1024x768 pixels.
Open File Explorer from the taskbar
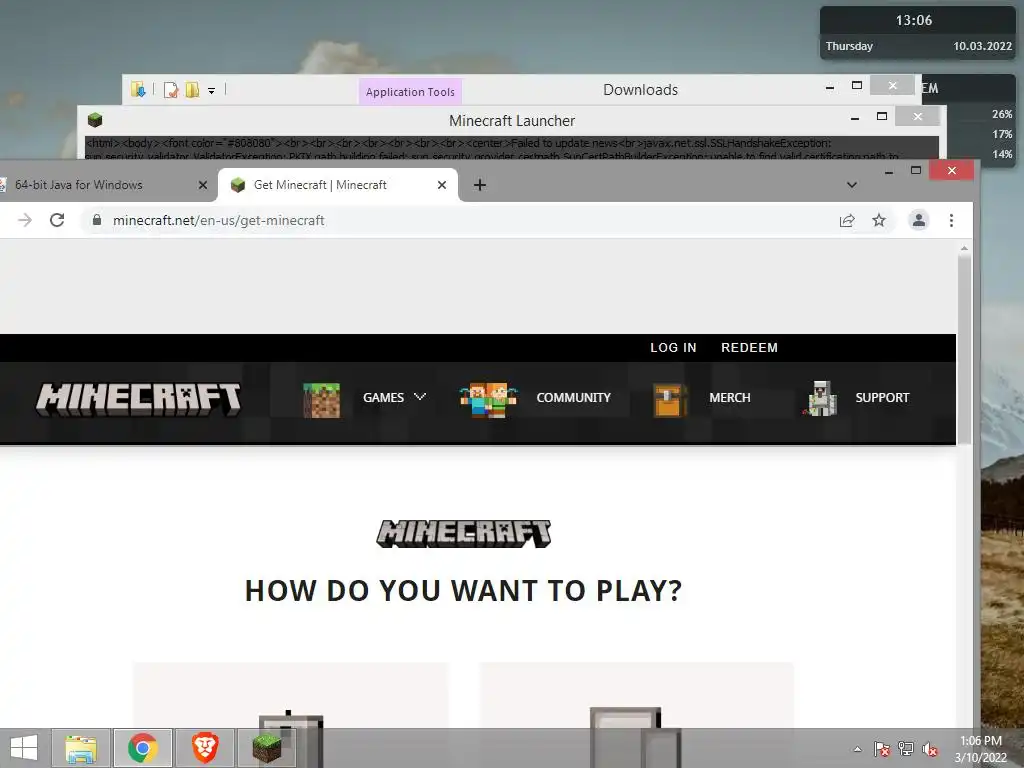click(81, 748)
